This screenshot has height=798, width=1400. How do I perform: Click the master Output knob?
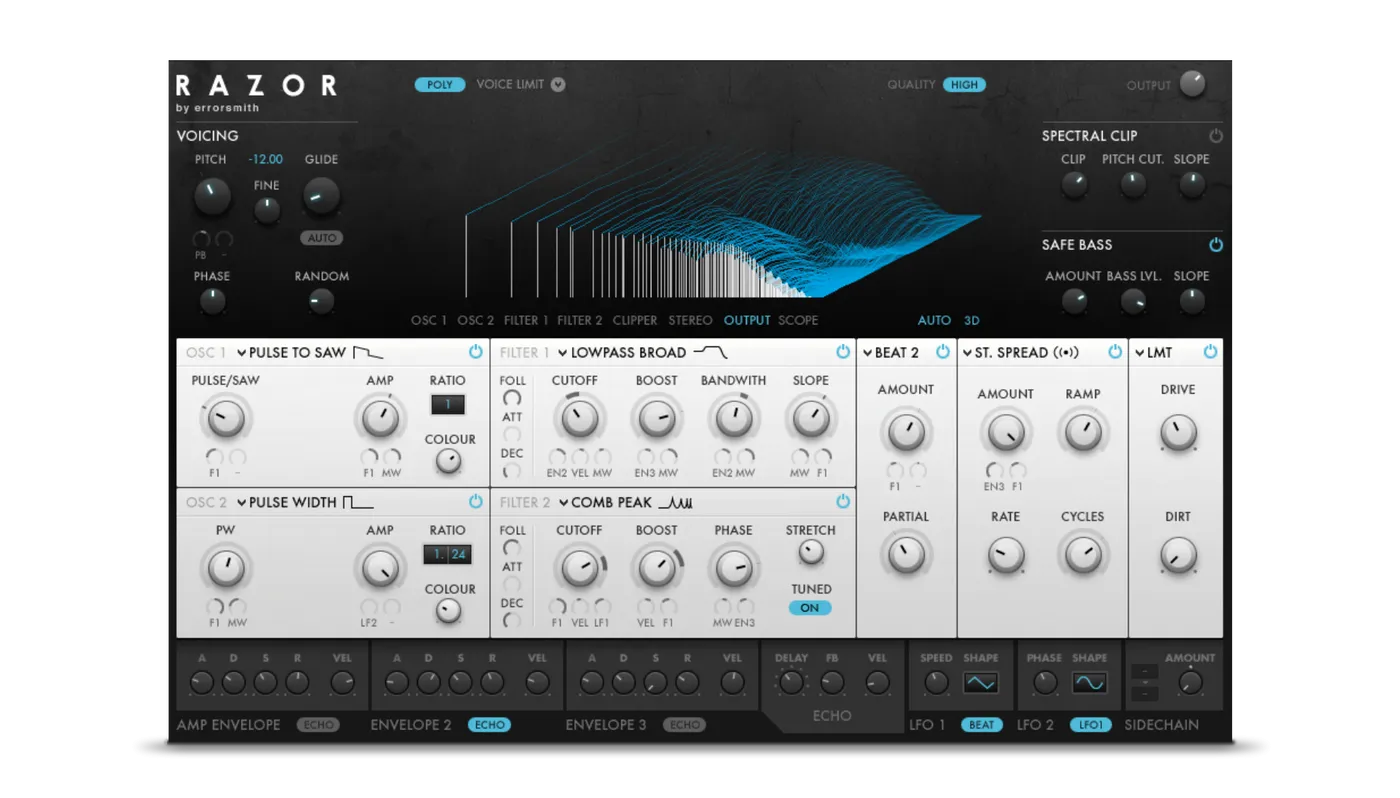[1193, 85]
